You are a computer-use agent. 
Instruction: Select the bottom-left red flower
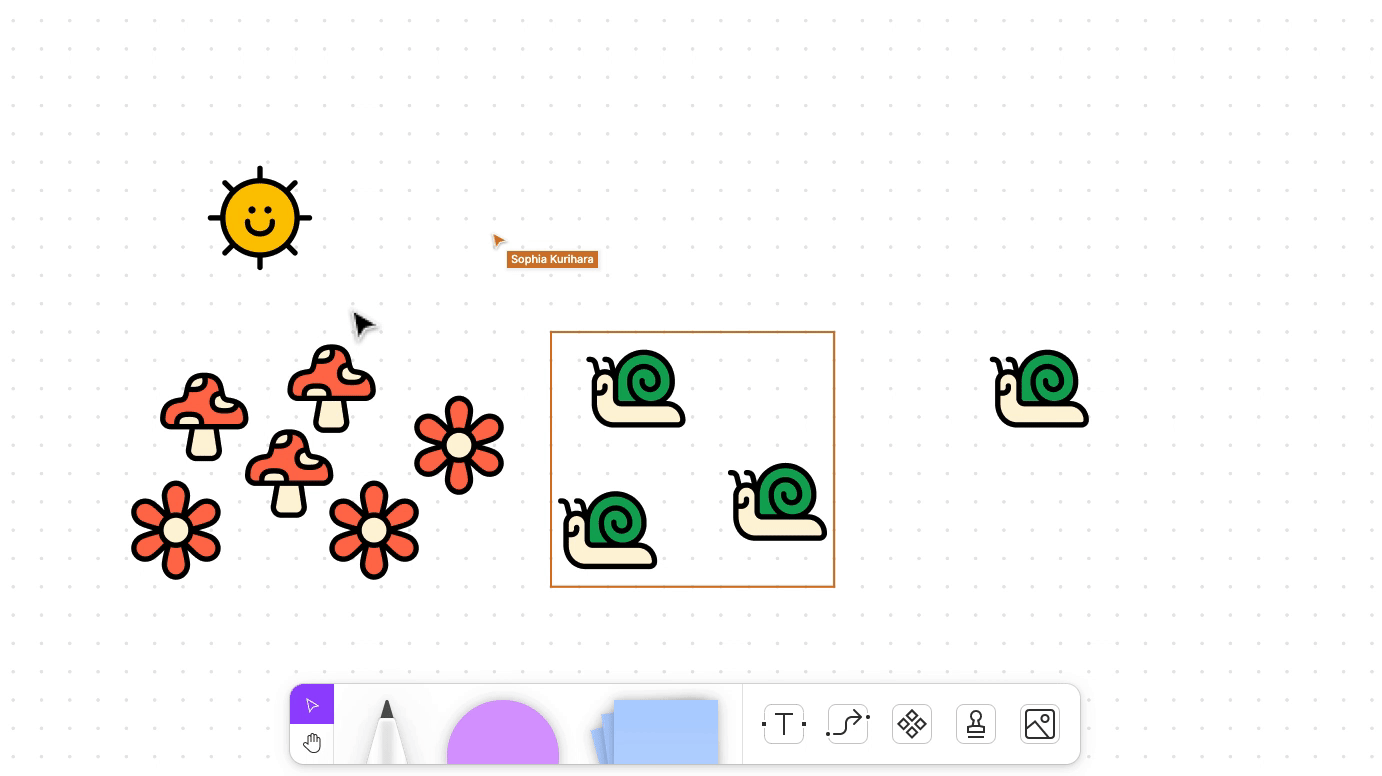pyautogui.click(x=176, y=530)
